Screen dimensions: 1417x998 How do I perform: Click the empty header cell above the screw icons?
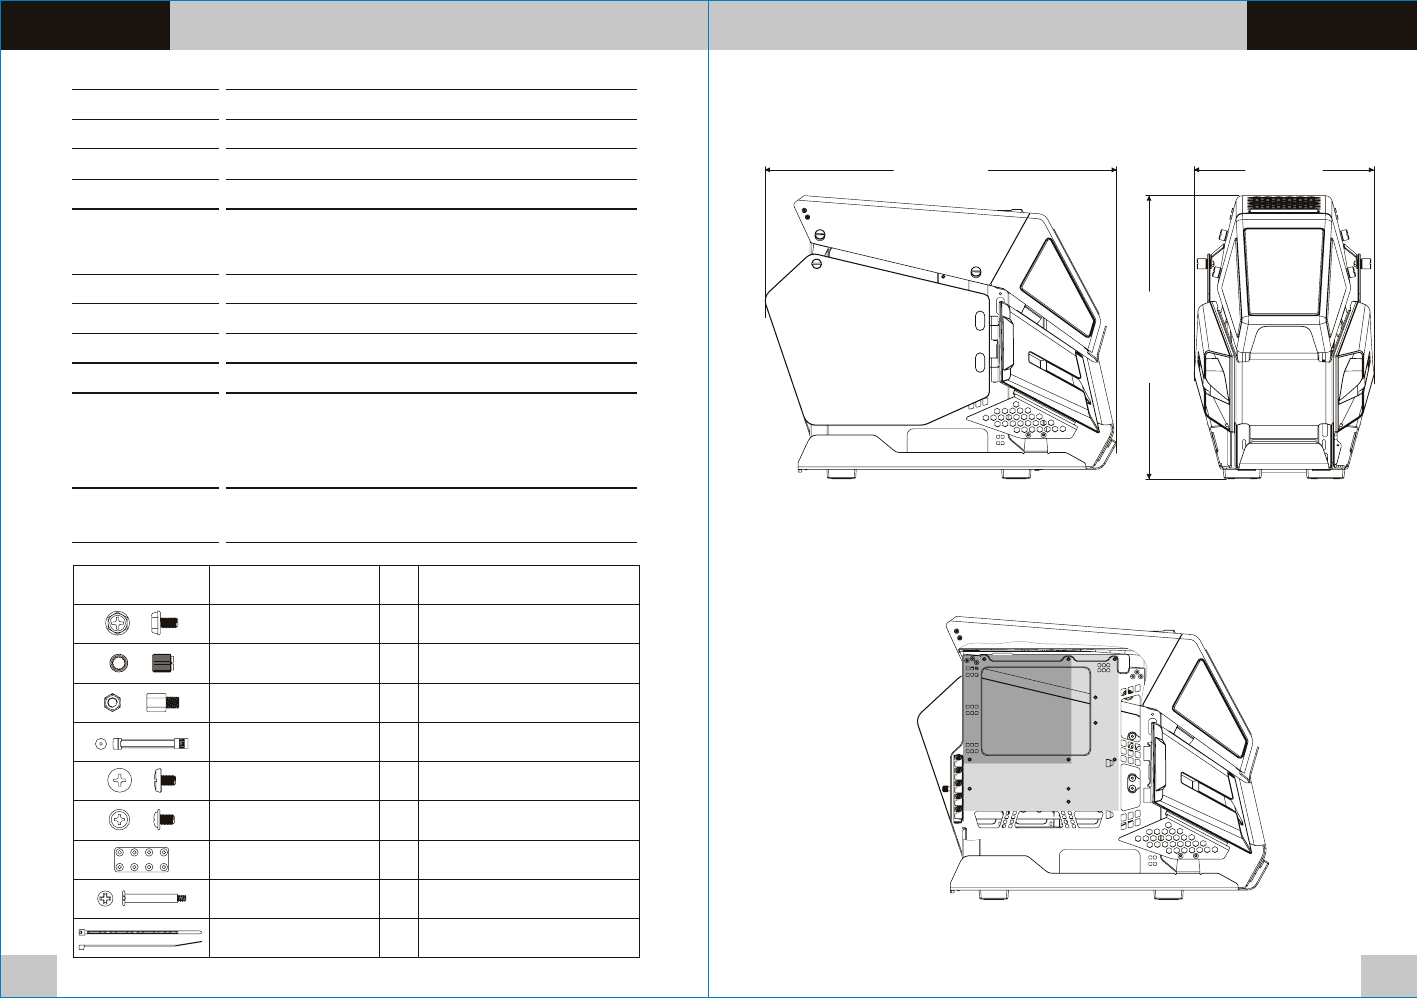(141, 585)
